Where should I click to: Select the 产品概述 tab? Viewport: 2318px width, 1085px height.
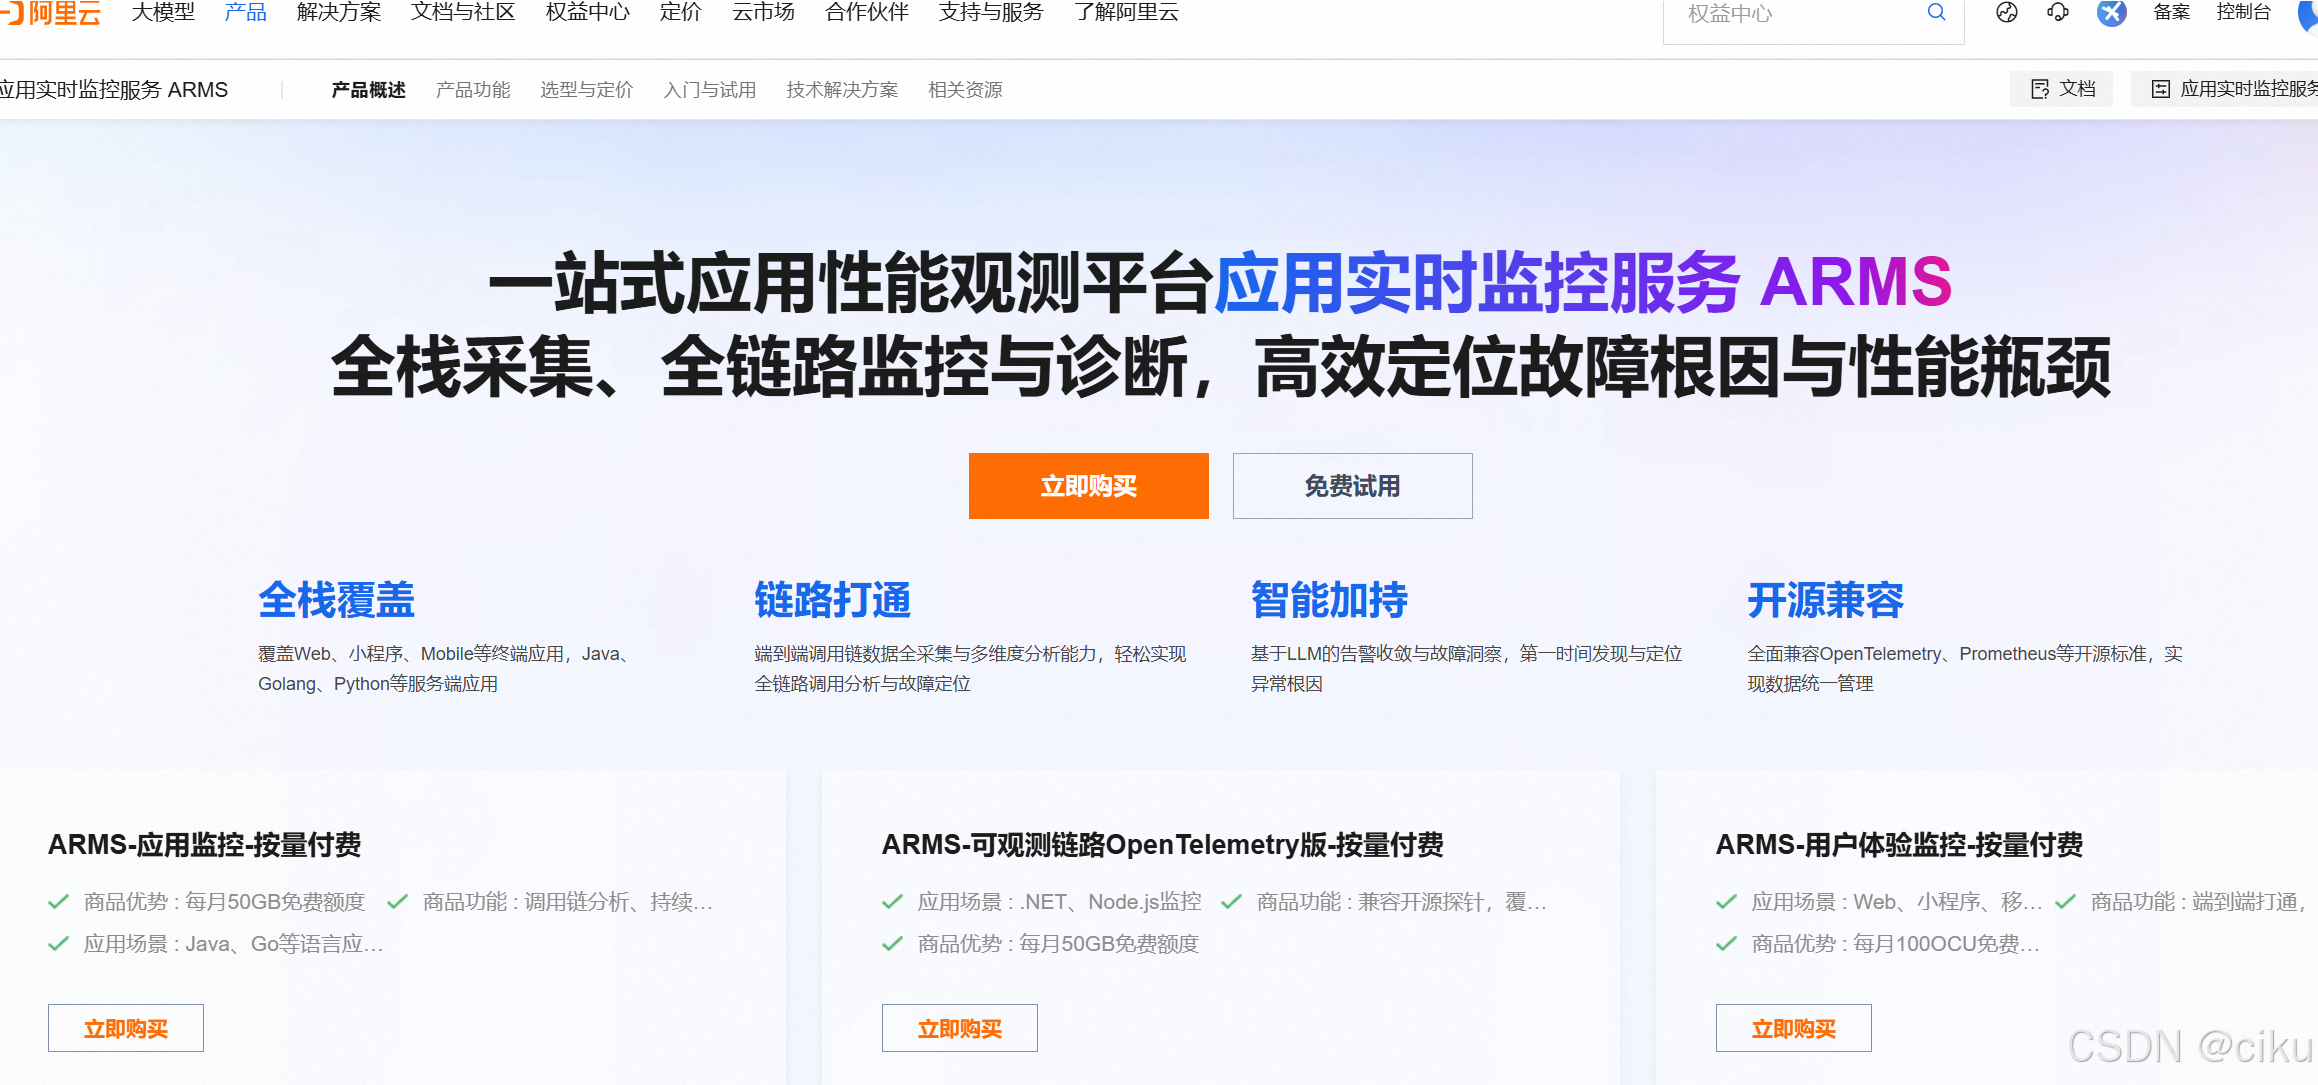tap(369, 90)
